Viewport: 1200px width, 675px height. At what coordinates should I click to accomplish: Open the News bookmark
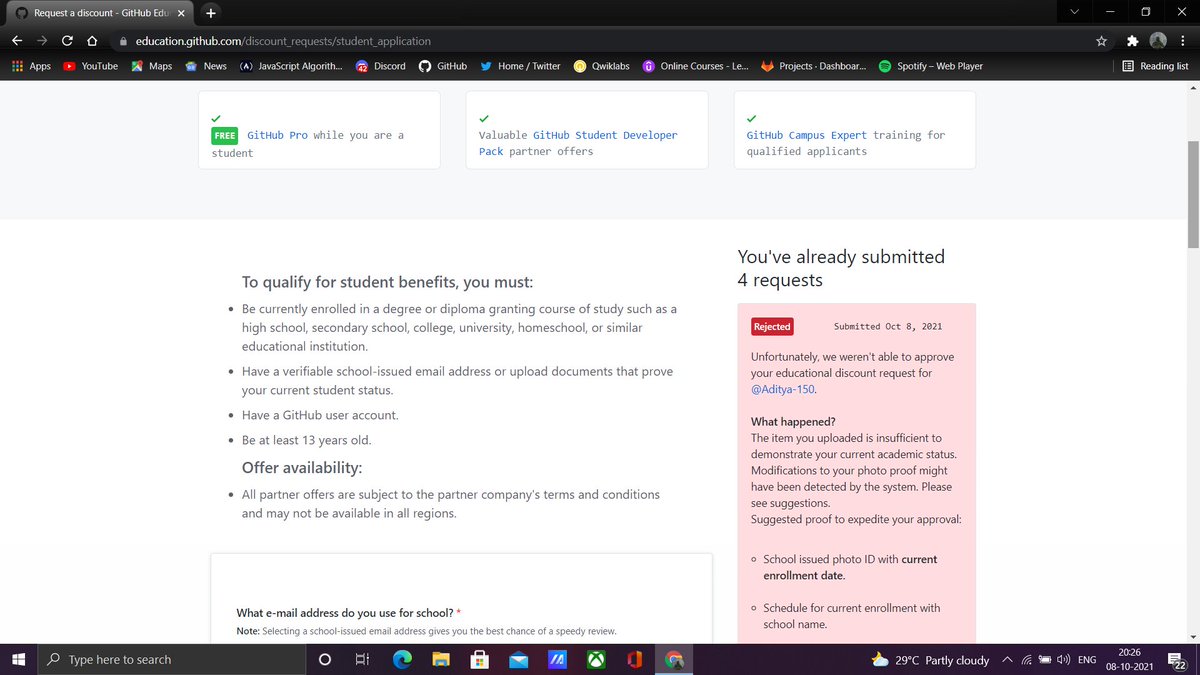[205, 66]
